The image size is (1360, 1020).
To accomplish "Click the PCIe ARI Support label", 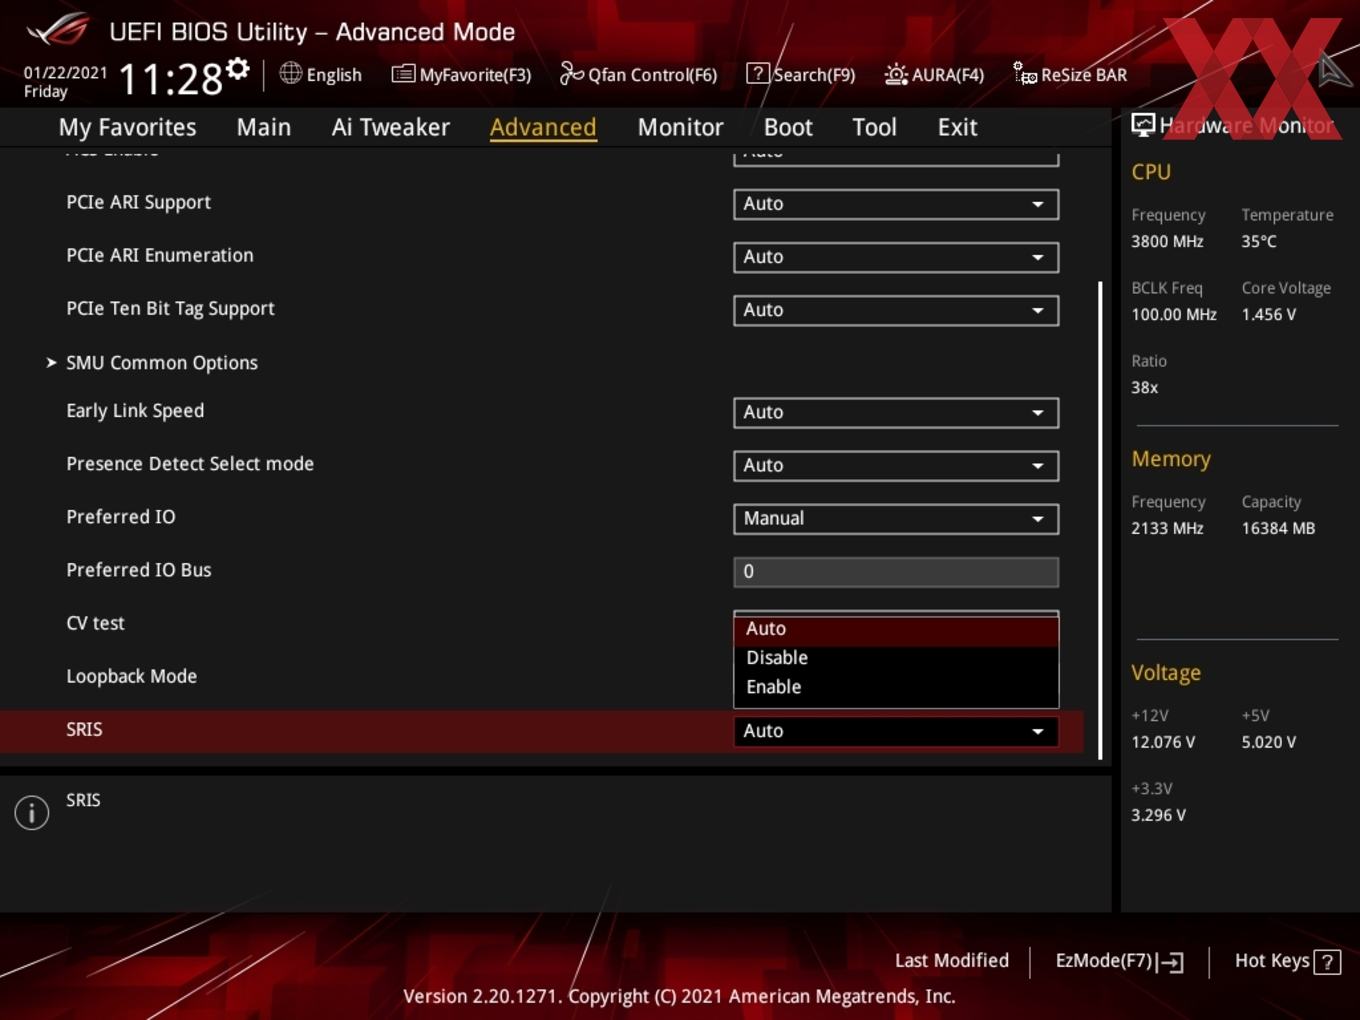I will 138,202.
